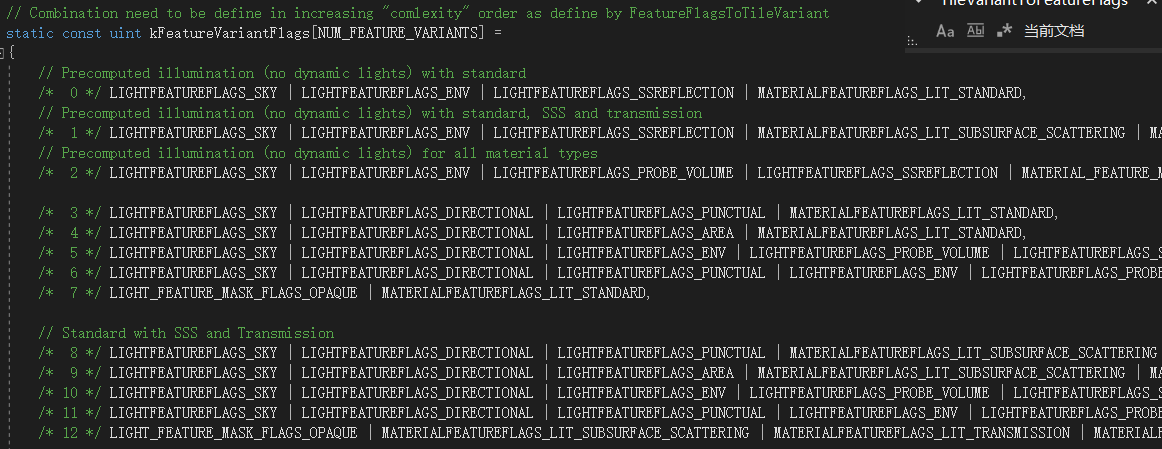The height and width of the screenshot is (449, 1162).
Task: Click the /* 9 */ index comment
Action: [x=71, y=373]
